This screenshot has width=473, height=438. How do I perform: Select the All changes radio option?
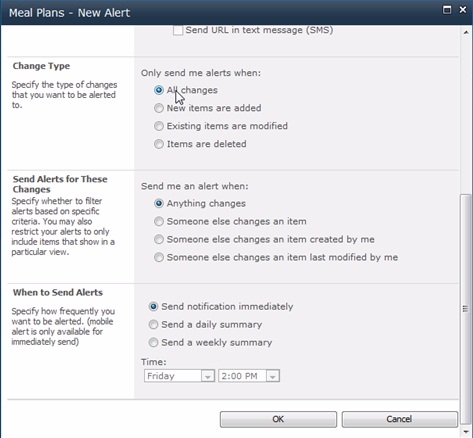pos(159,90)
